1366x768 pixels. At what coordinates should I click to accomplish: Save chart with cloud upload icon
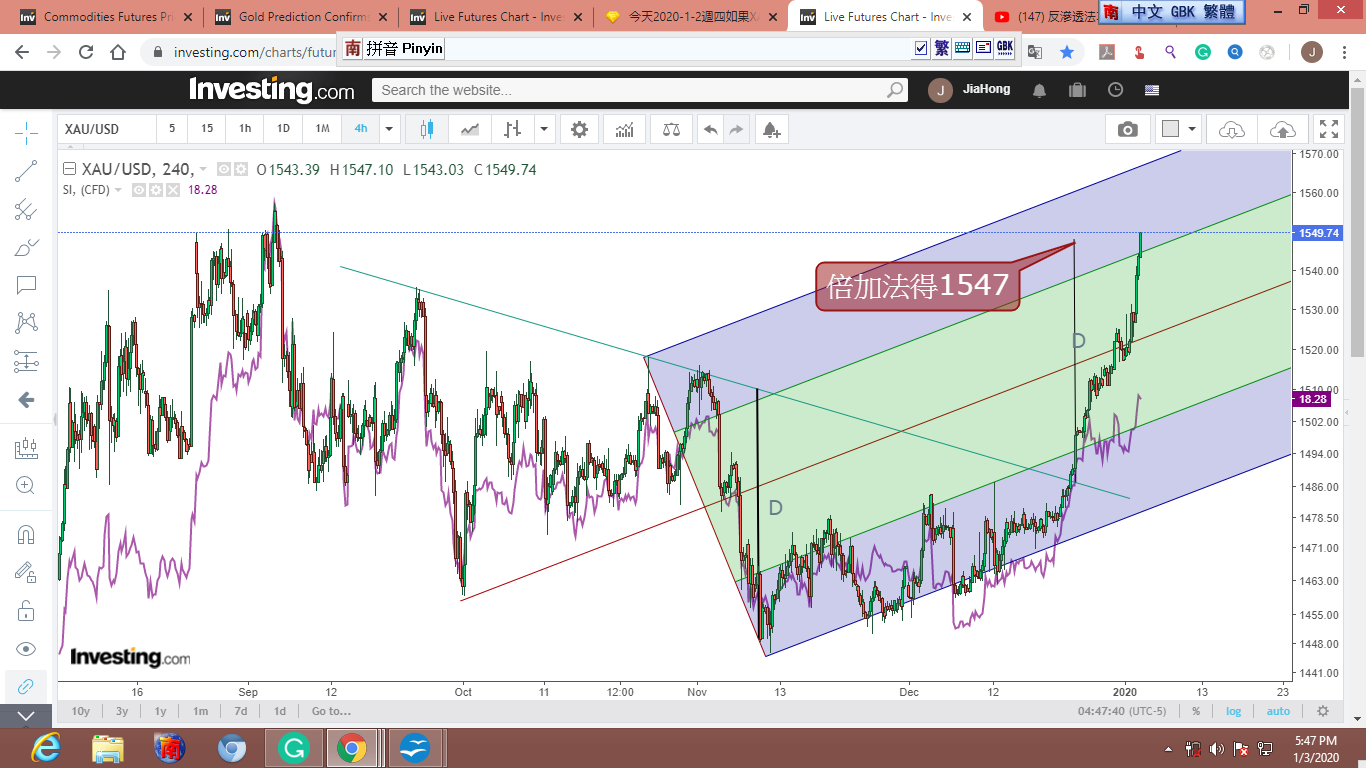pos(1282,129)
